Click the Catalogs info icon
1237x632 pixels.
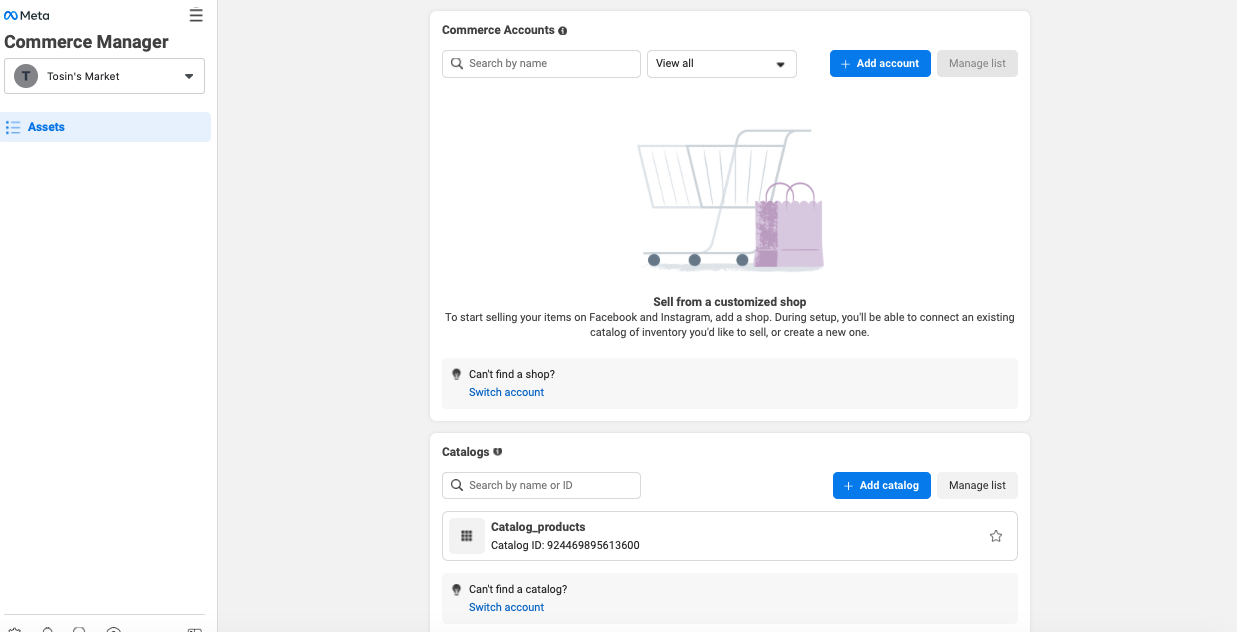pos(498,452)
